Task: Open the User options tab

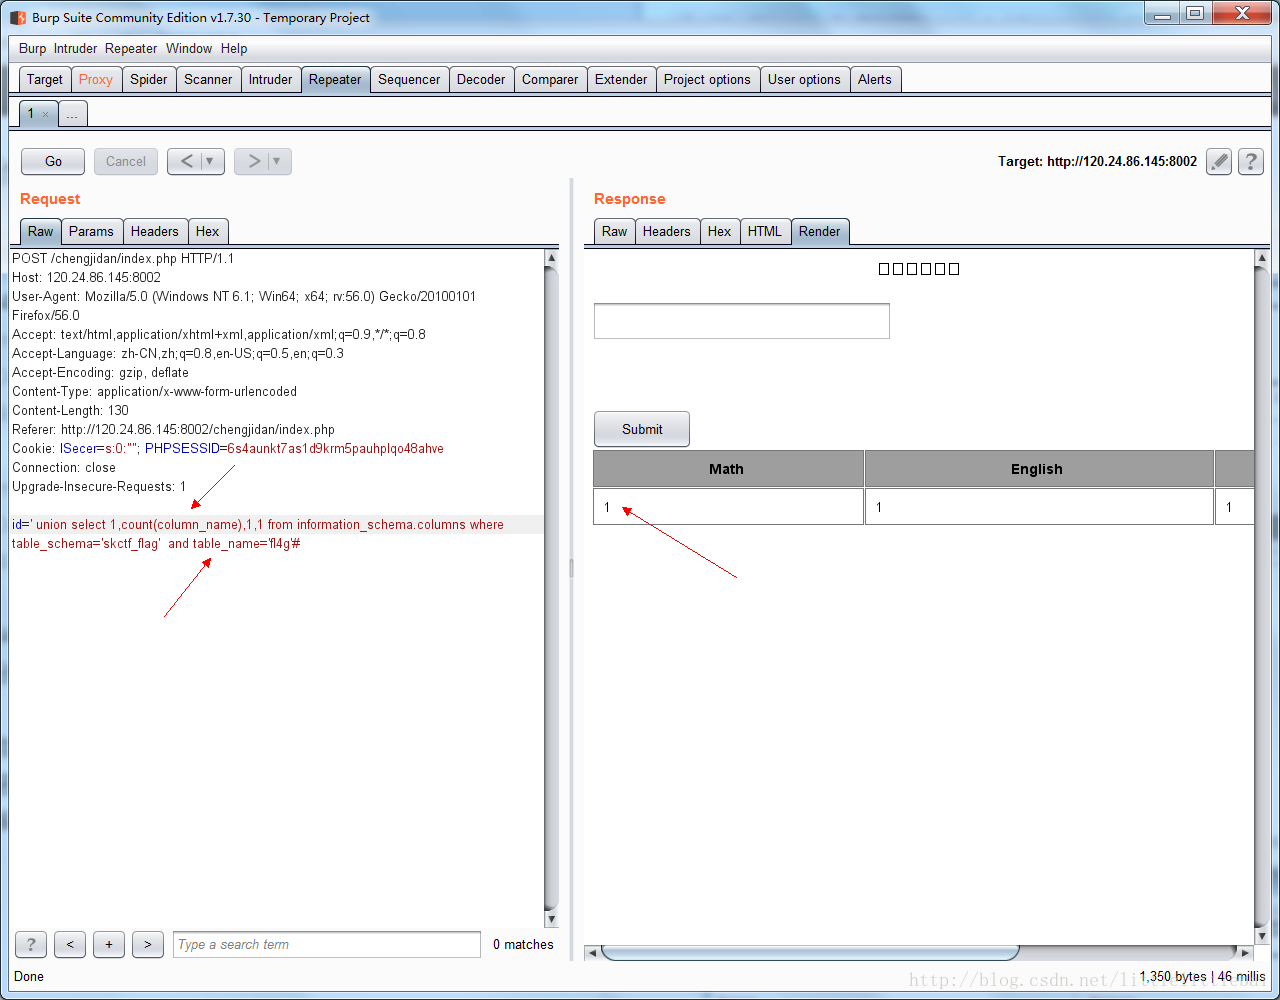Action: click(804, 79)
